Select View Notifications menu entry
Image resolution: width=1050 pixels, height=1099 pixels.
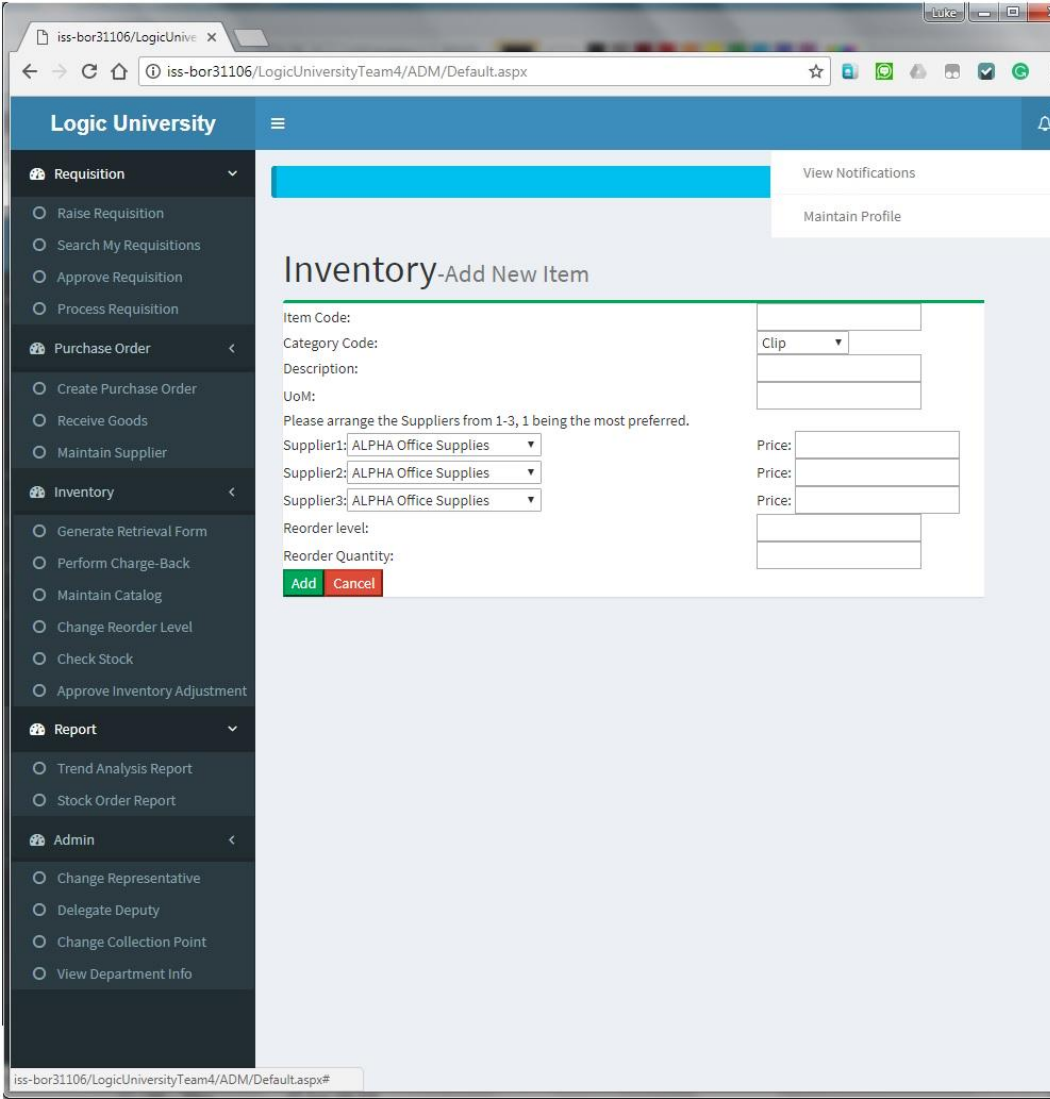859,173
